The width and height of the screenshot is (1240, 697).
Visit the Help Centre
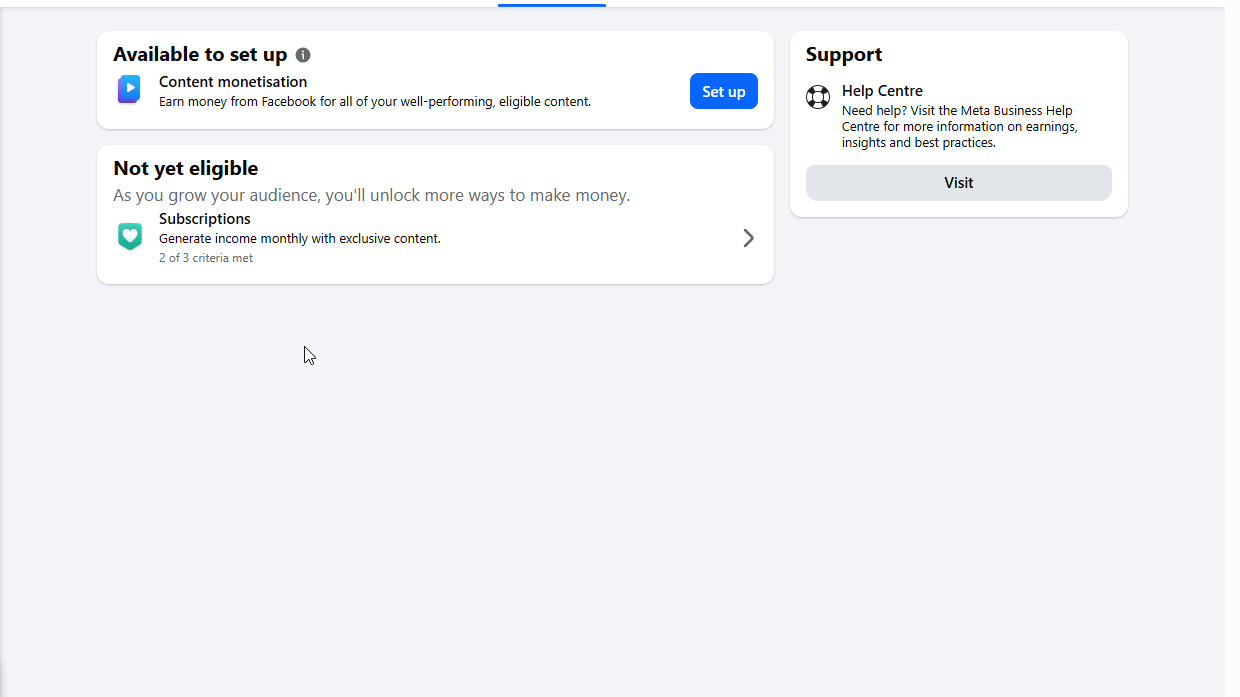click(x=959, y=183)
